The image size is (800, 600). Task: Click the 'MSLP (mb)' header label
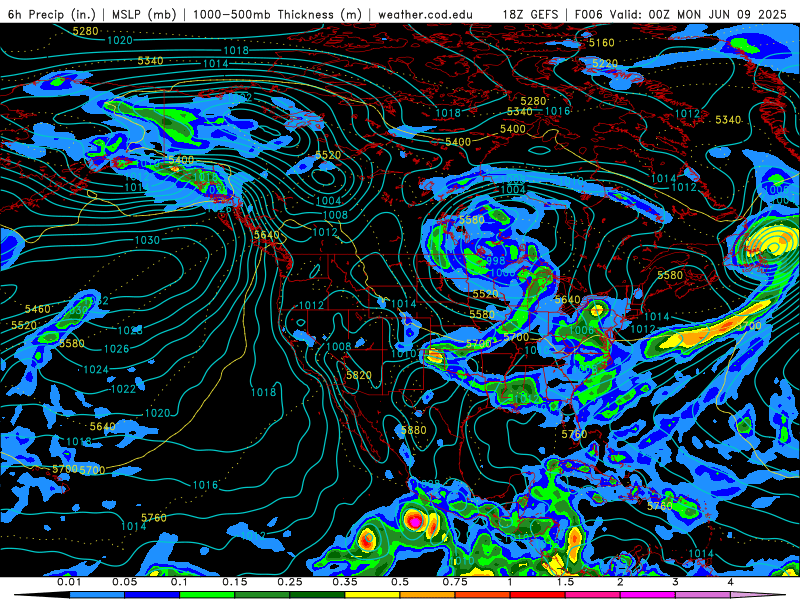pyautogui.click(x=144, y=14)
